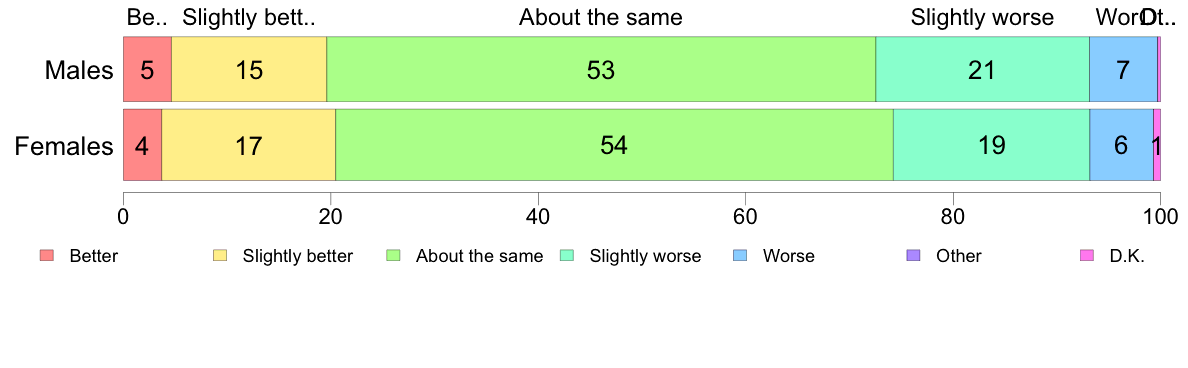Click the purple Other legend swatch
The image size is (1188, 368).
[914, 256]
